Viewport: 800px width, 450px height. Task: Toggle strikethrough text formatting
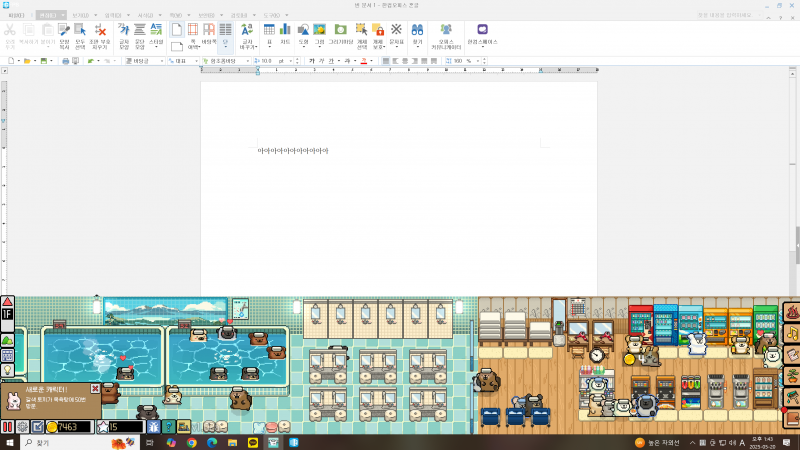[x=347, y=61]
